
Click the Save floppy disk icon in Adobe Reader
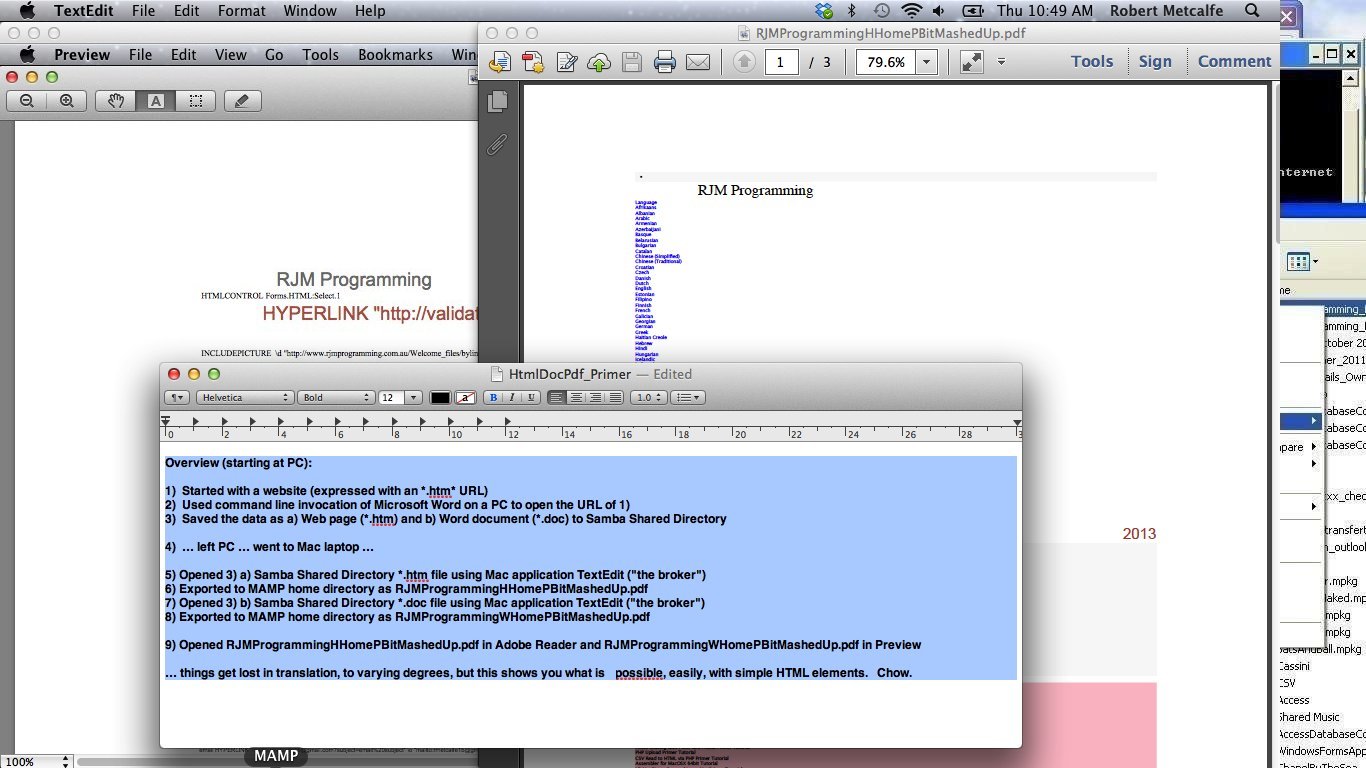coord(632,62)
